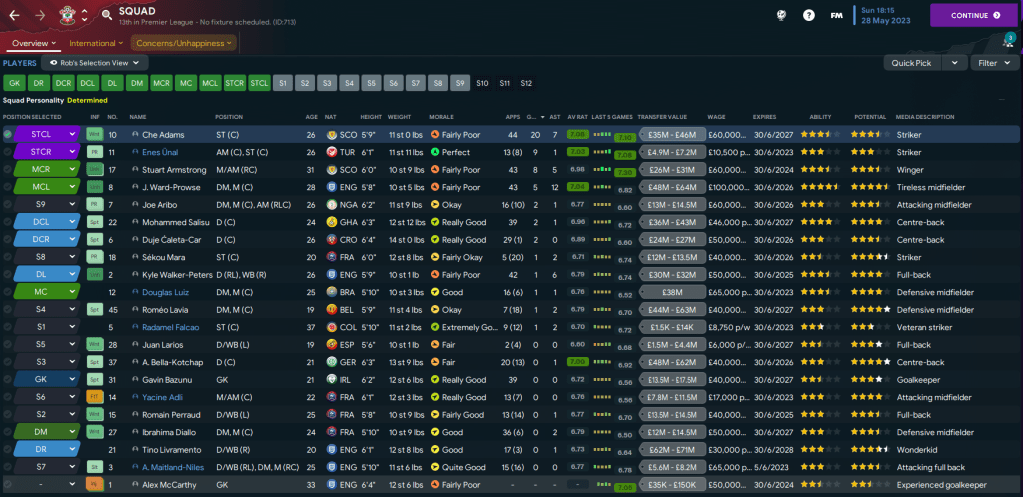Select the GK position pill
This screenshot has height=497, width=1023.
click(14, 83)
